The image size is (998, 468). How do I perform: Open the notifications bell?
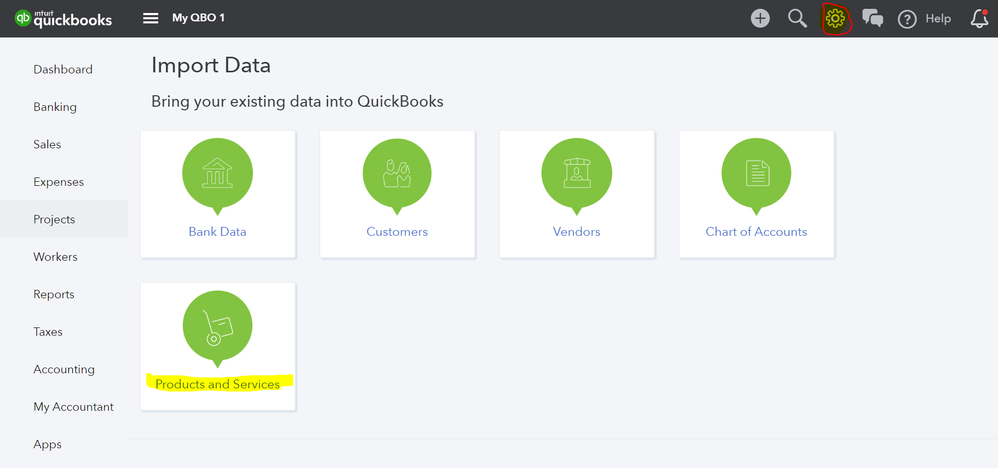tap(979, 18)
